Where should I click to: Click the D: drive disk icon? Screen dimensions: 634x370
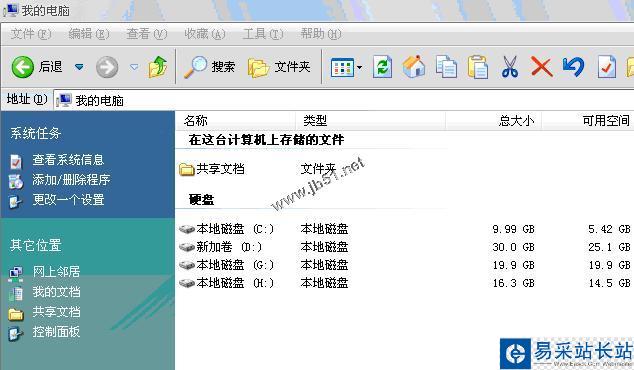click(x=187, y=247)
